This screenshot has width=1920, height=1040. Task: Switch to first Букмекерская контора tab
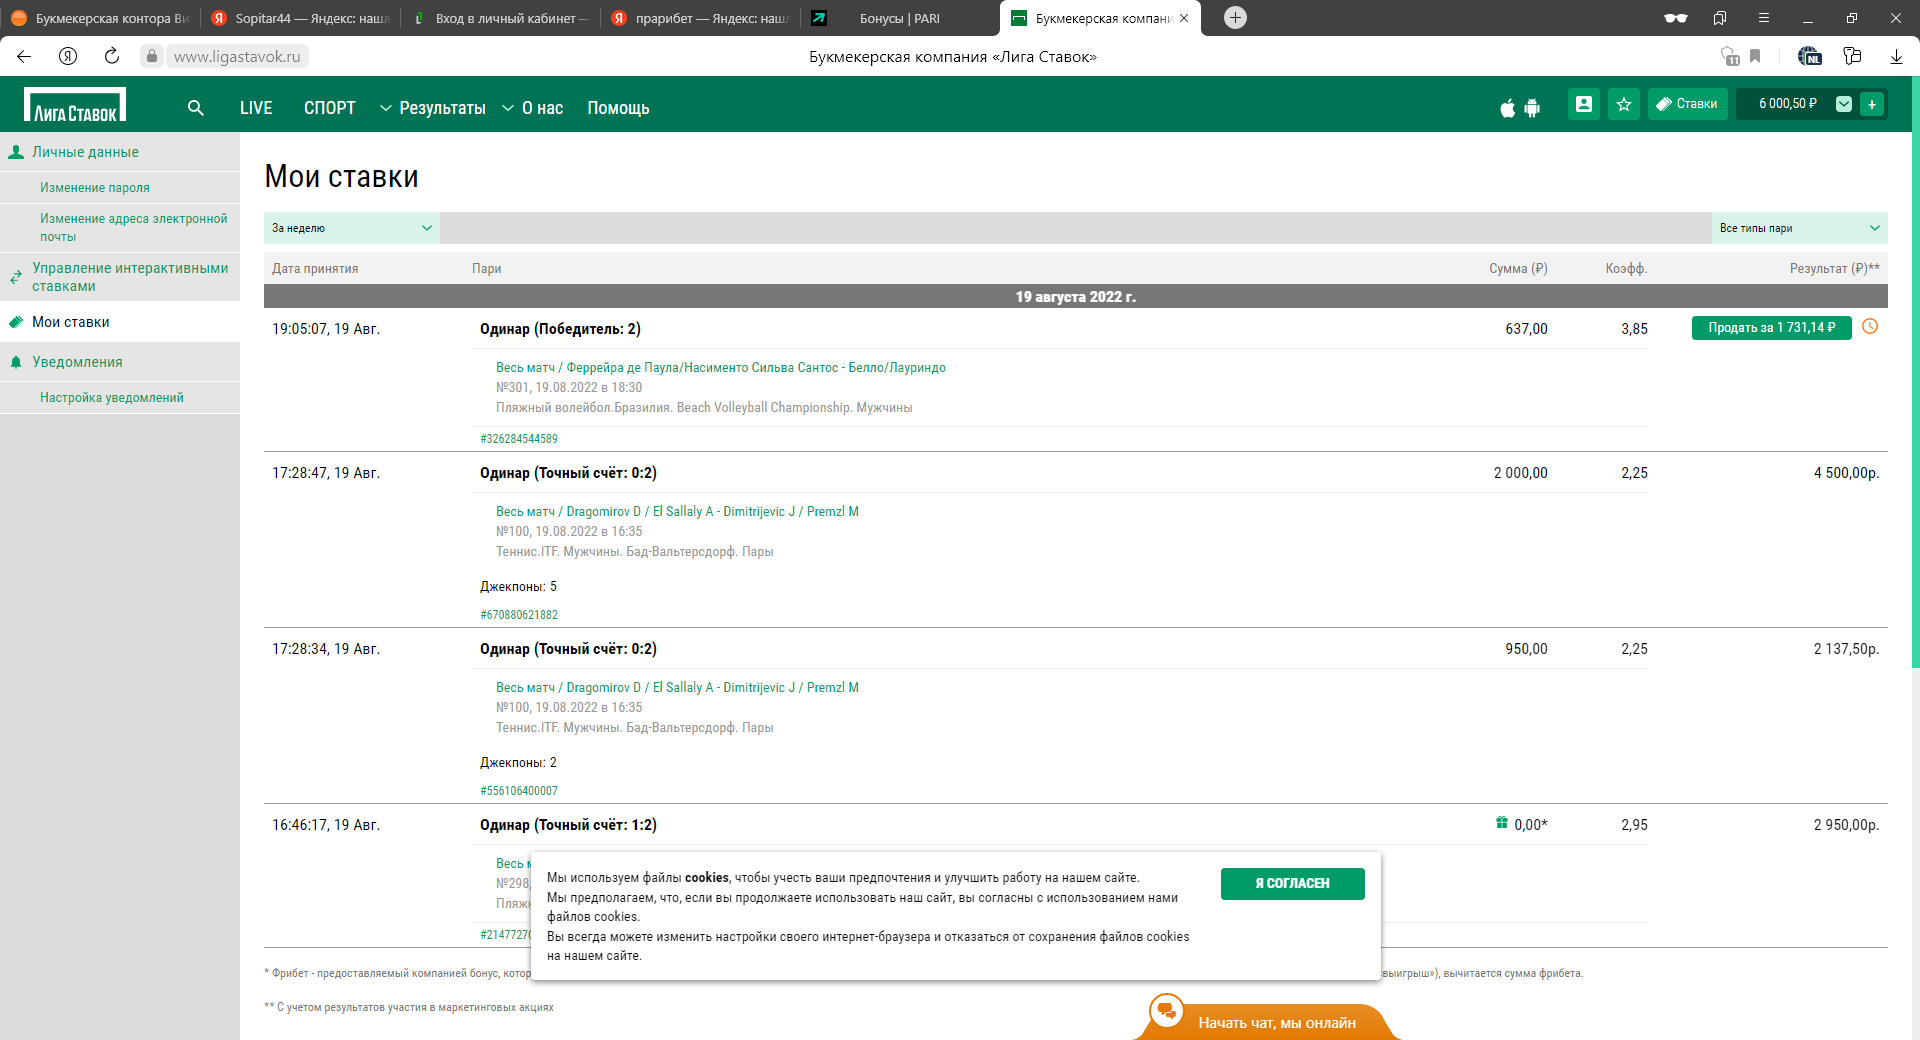point(100,18)
